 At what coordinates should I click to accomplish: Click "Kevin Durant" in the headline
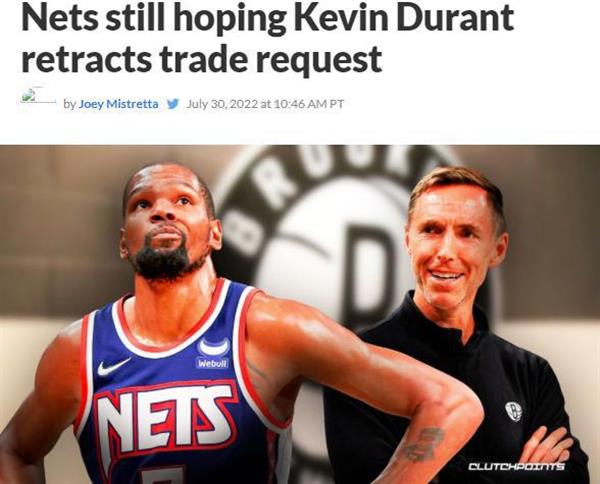click(403, 18)
